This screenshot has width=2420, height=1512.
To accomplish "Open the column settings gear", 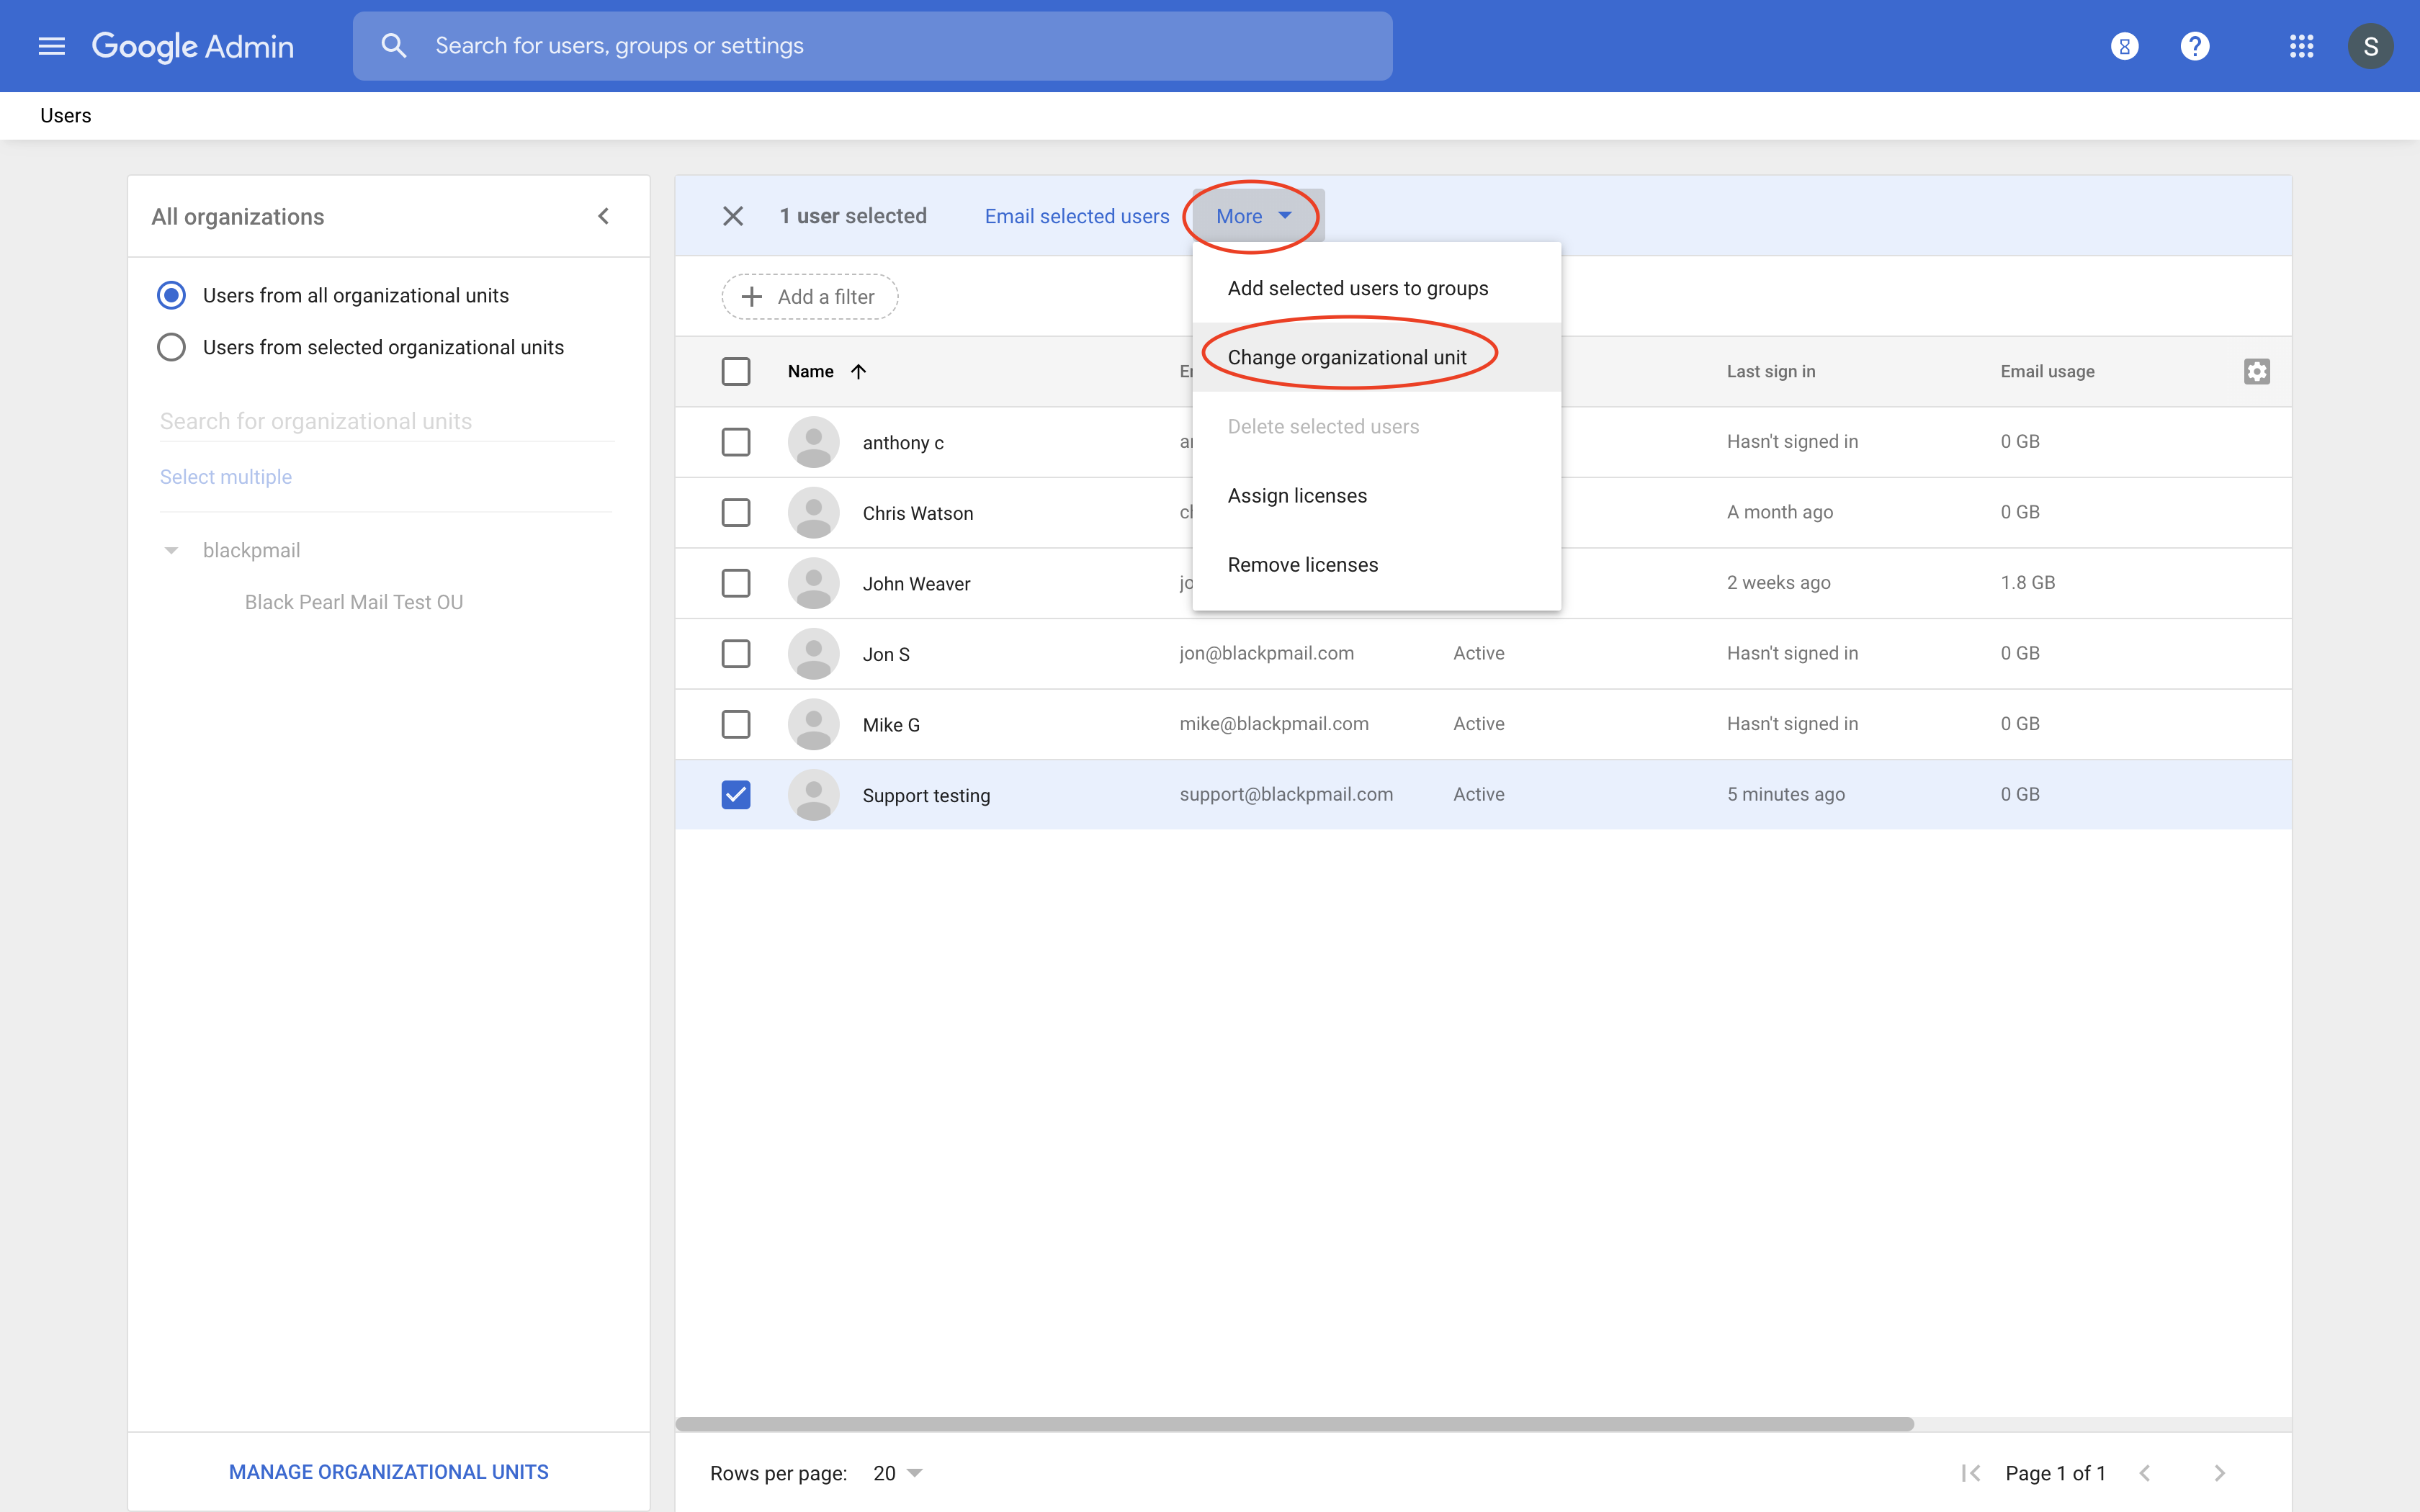I will (x=2256, y=371).
